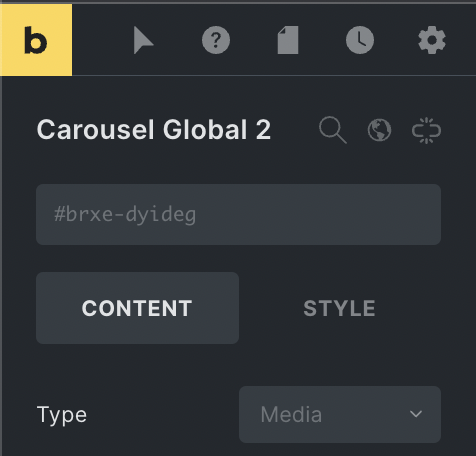
Task: Open the Pages document icon
Action: pyautogui.click(x=288, y=40)
